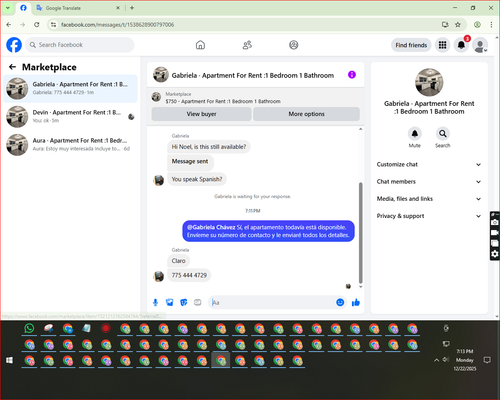500x400 pixels.
Task: Click the Find friends button
Action: pyautogui.click(x=411, y=45)
